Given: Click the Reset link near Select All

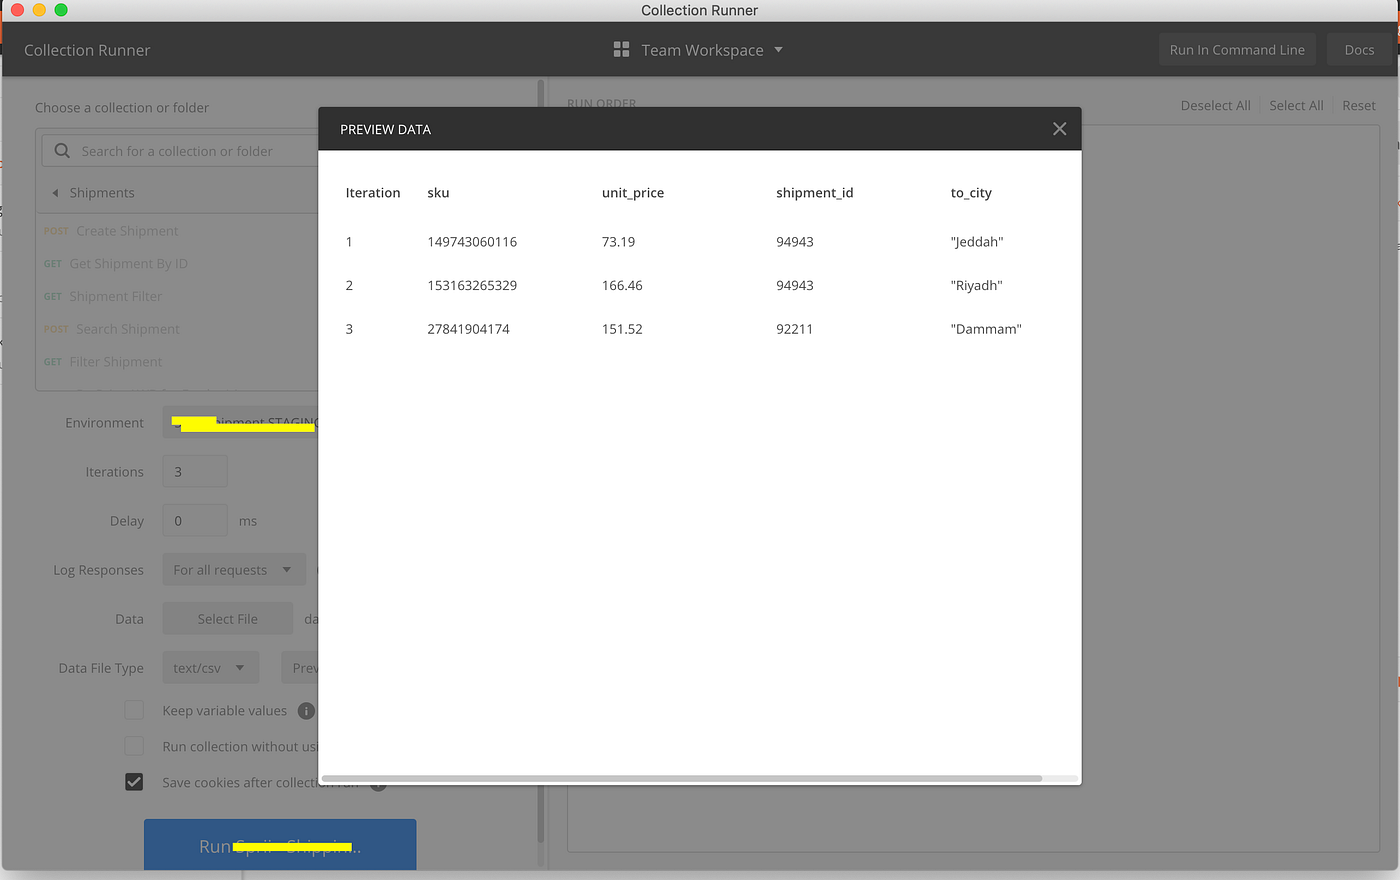Looking at the screenshot, I should tap(1359, 105).
